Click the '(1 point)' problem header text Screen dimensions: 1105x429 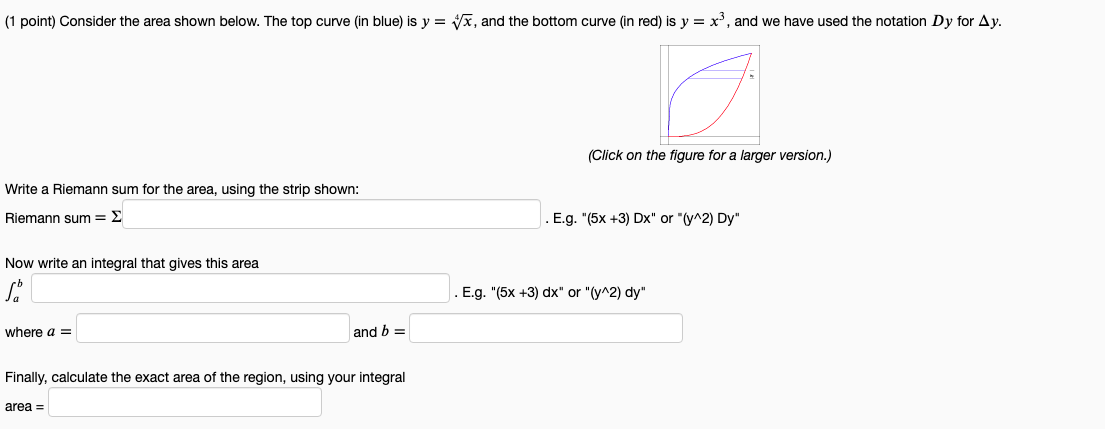tap(30, 22)
